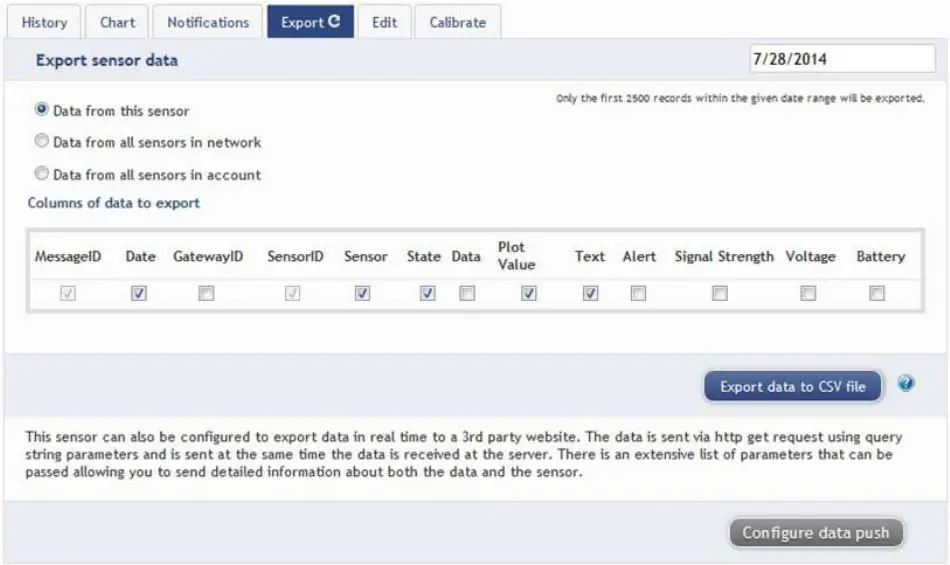Uncheck the Text column checkbox
Image resolution: width=950 pixels, height=565 pixels.
[590, 294]
